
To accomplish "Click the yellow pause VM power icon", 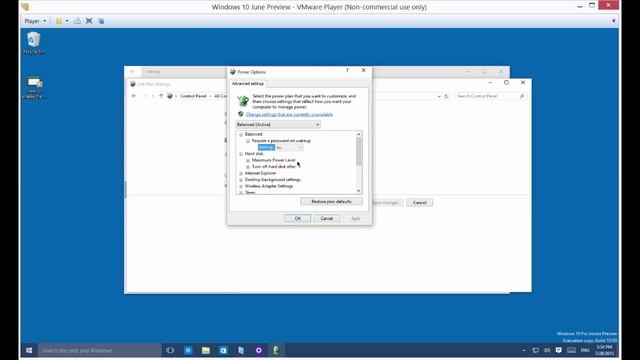I will pyautogui.click(x=59, y=21).
